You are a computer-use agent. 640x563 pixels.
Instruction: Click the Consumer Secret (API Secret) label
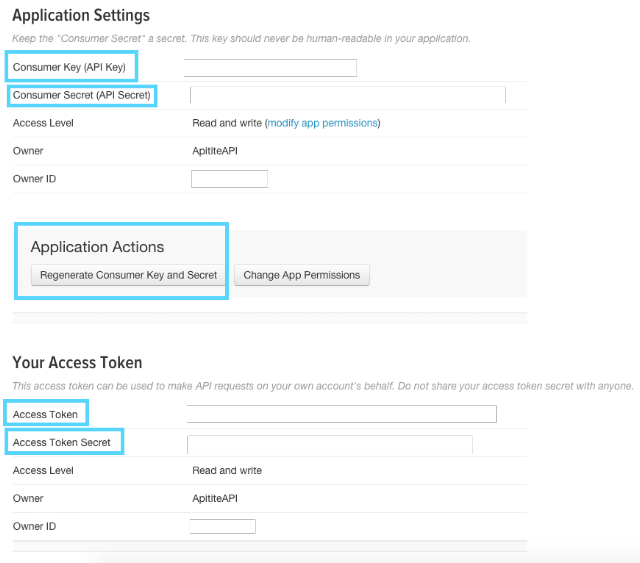(82, 95)
